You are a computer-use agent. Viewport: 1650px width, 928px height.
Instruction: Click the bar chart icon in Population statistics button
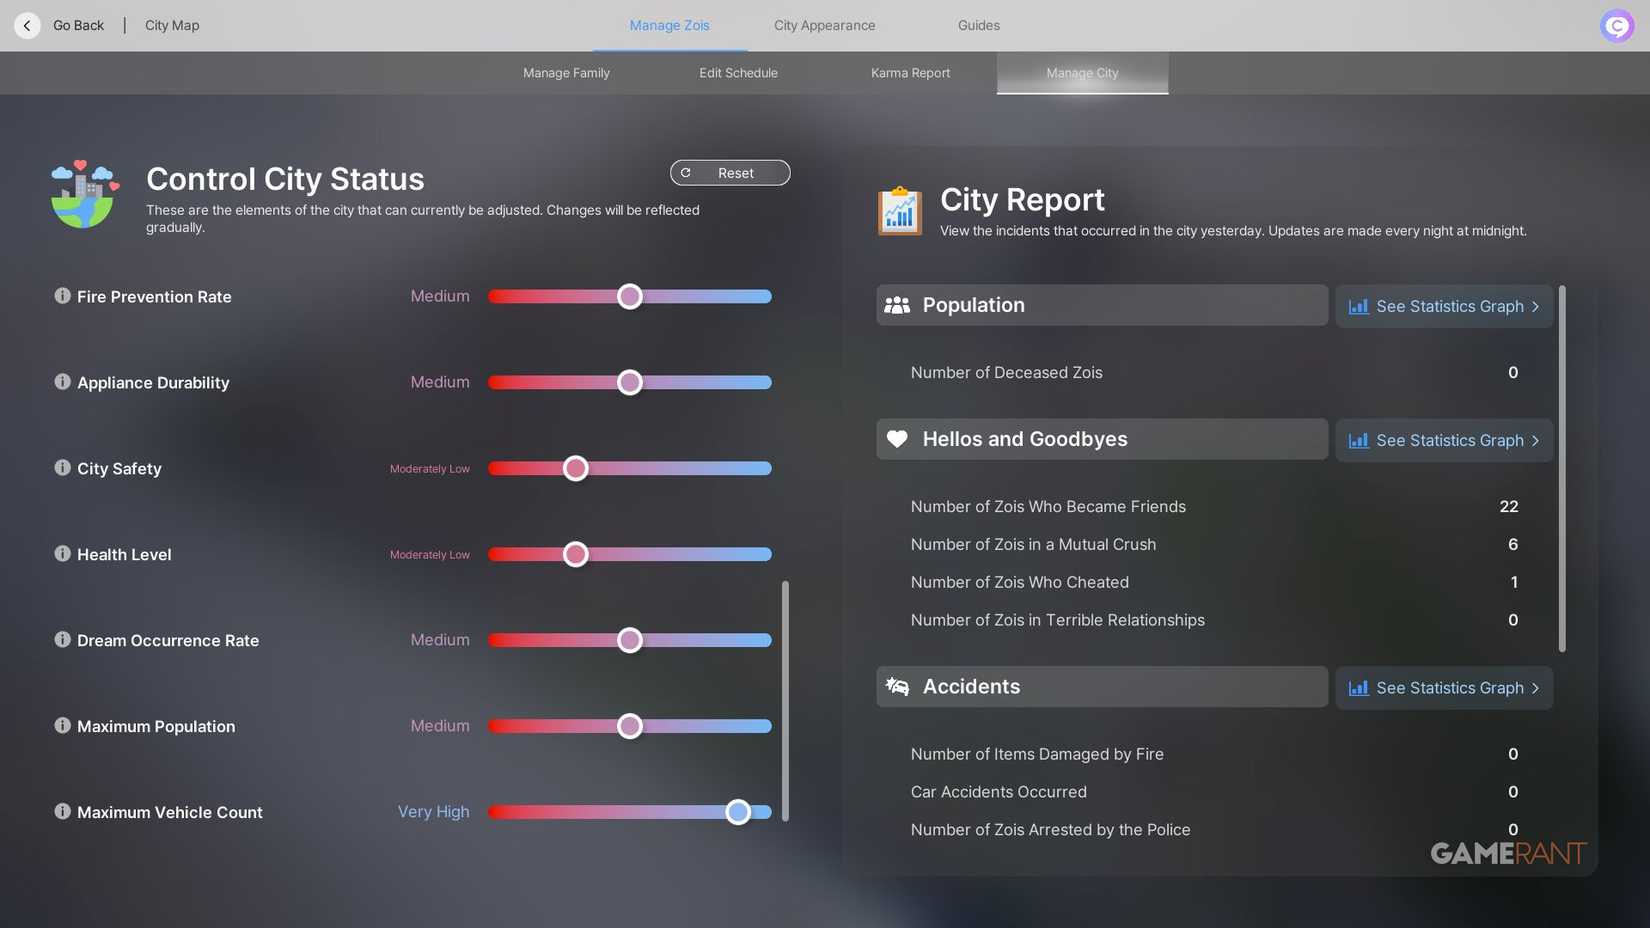click(x=1359, y=306)
